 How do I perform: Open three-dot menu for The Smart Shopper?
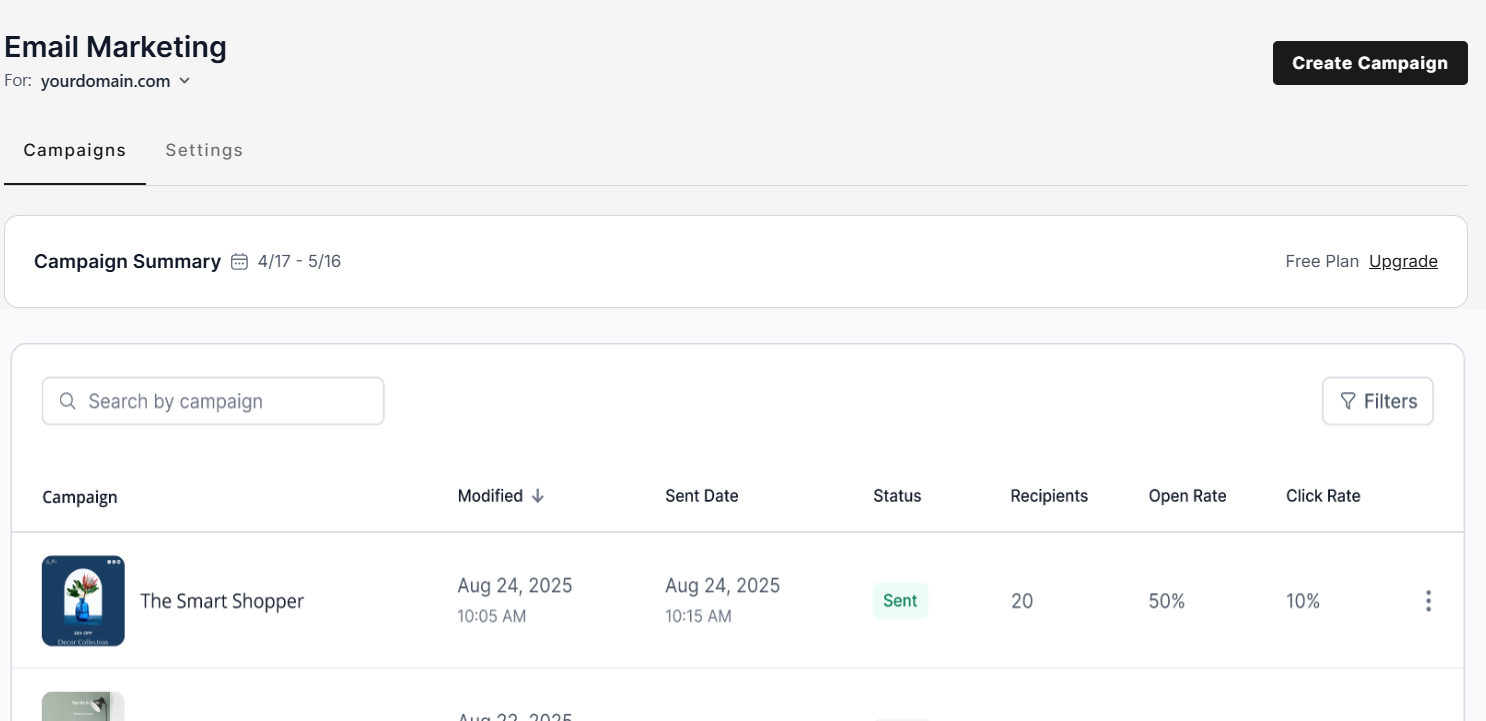pos(1428,601)
